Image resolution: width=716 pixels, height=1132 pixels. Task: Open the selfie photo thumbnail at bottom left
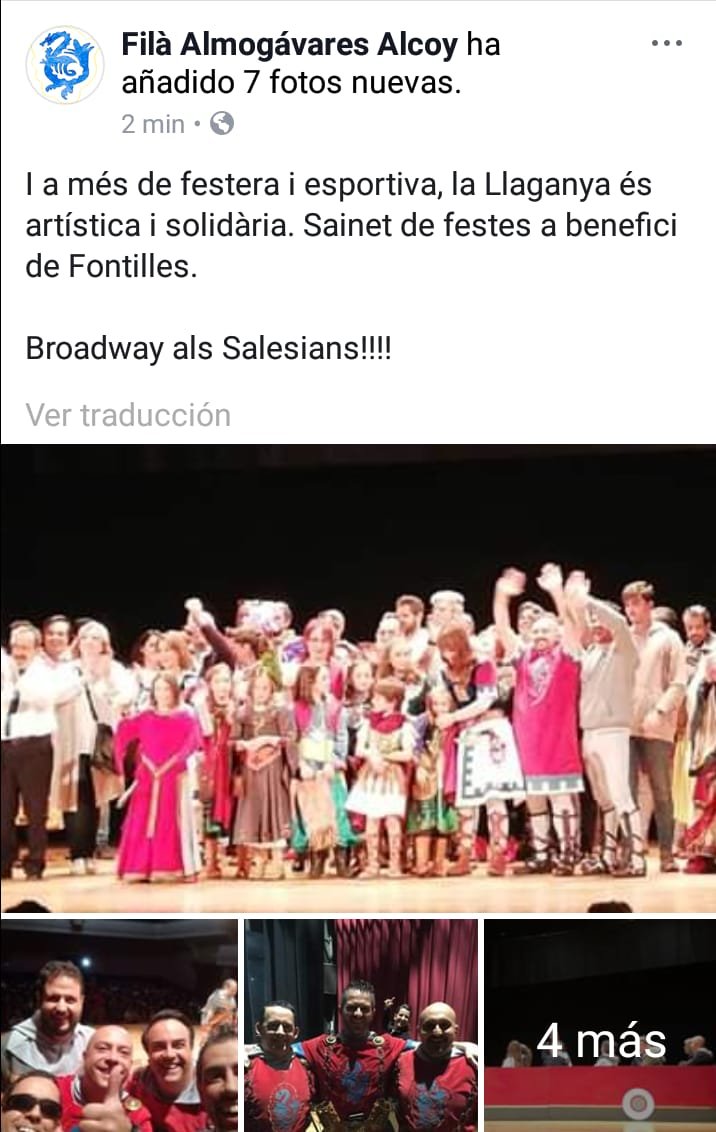(x=118, y=1025)
